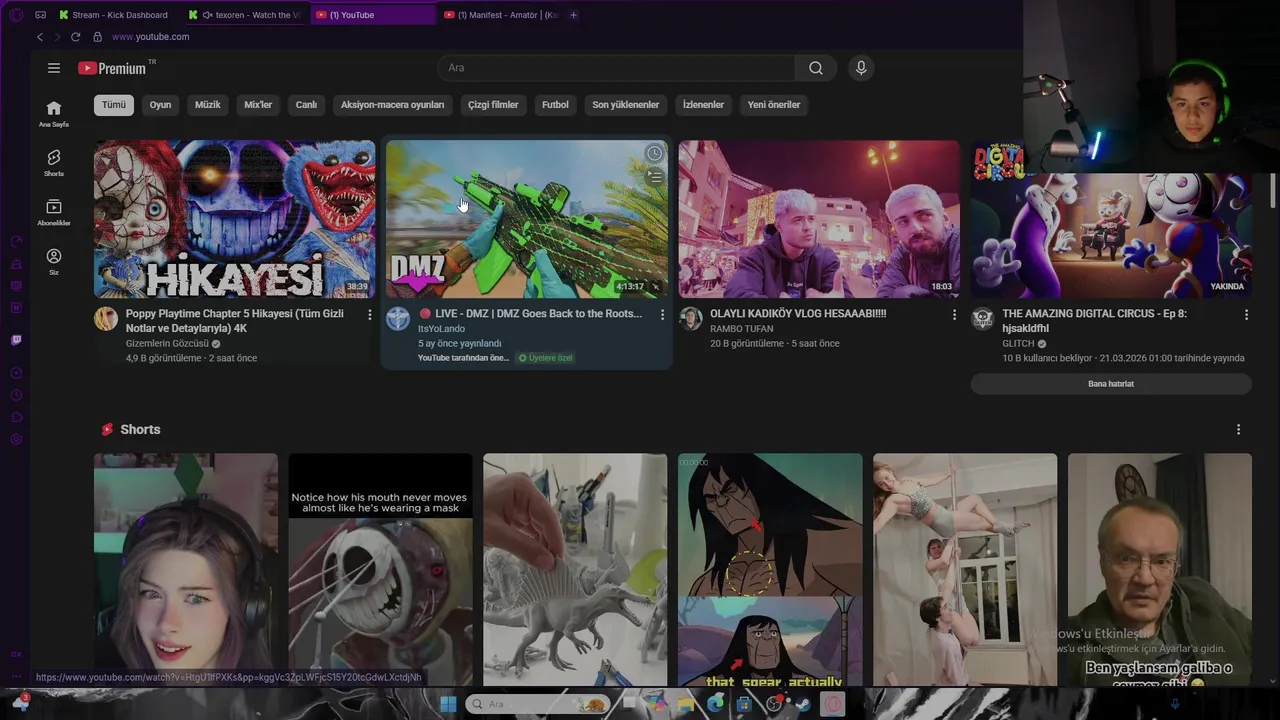Add DMZ video to the queue
Viewport: 1280px width, 720px height.
(654, 177)
